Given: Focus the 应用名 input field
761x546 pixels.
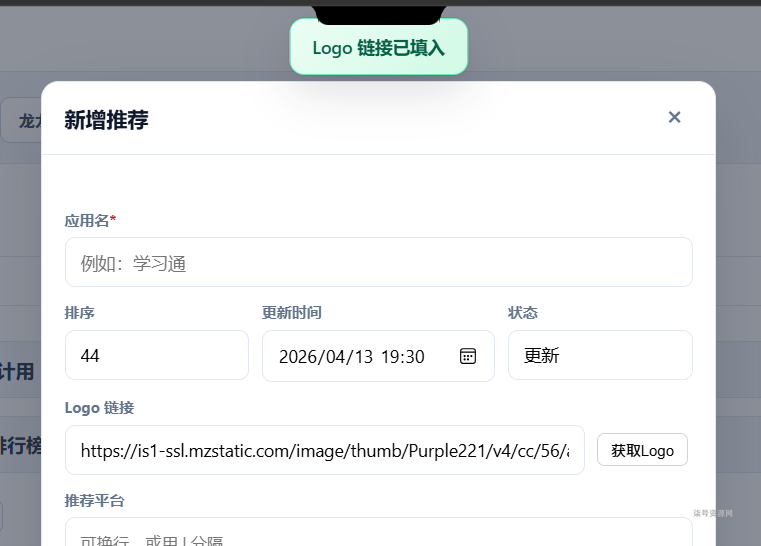Looking at the screenshot, I should pos(379,262).
